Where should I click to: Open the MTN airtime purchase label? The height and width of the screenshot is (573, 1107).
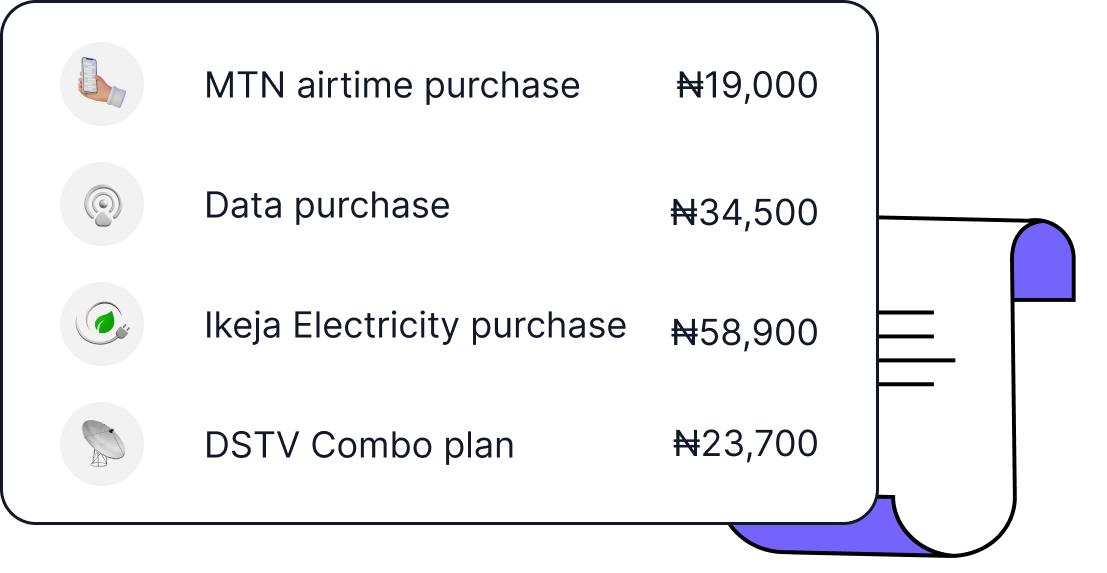coord(392,85)
